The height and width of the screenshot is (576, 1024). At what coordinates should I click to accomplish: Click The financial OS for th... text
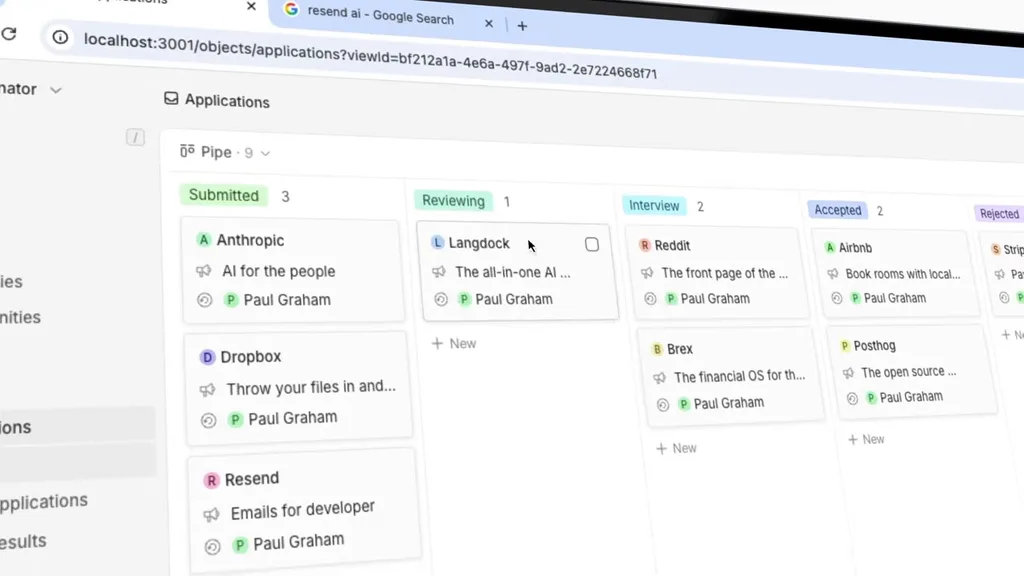(x=739, y=376)
